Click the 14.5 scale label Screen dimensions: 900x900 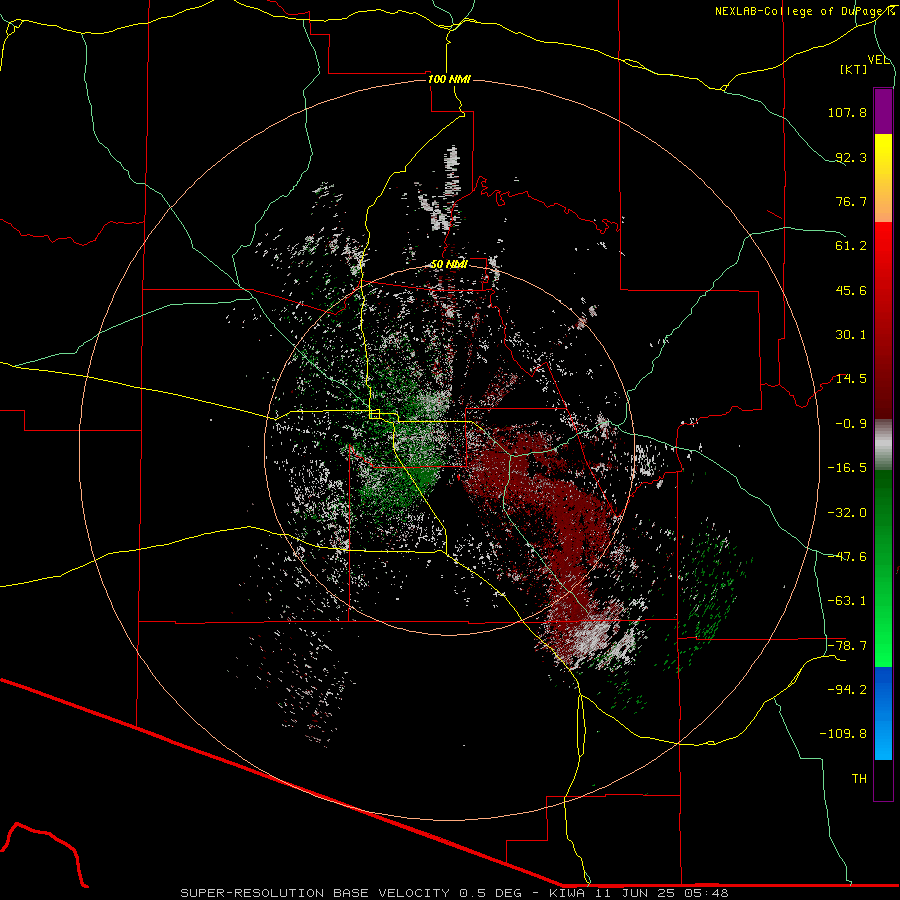851,379
